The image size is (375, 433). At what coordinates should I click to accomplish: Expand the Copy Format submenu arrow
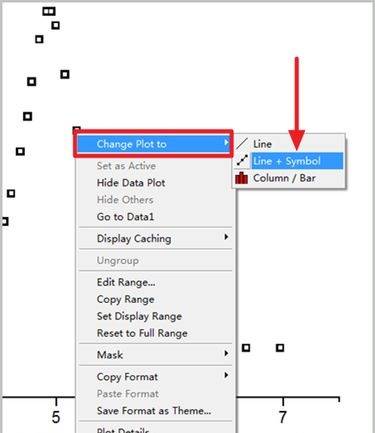(x=226, y=375)
